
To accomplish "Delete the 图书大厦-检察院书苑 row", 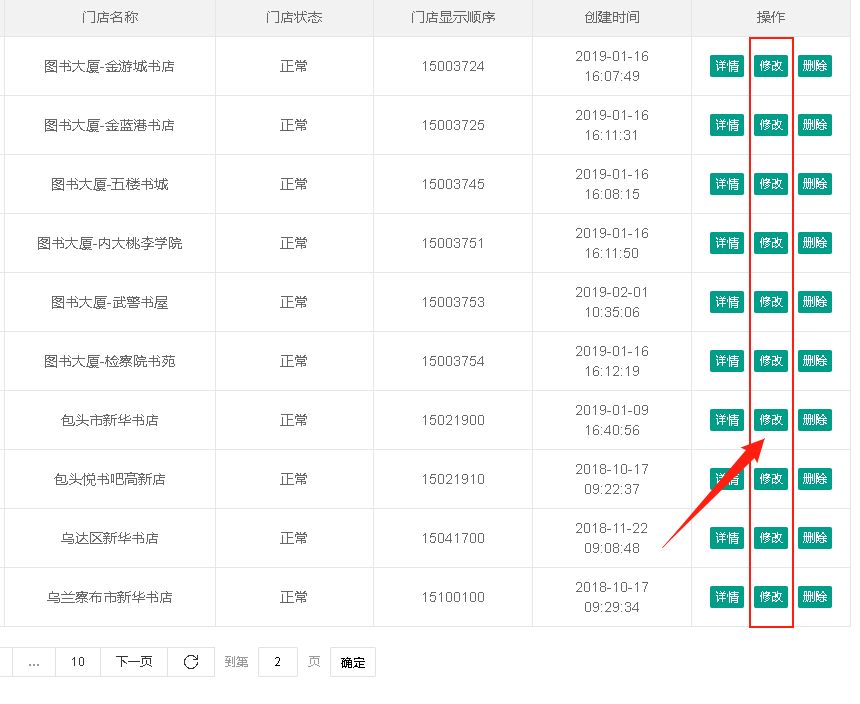I will point(815,361).
